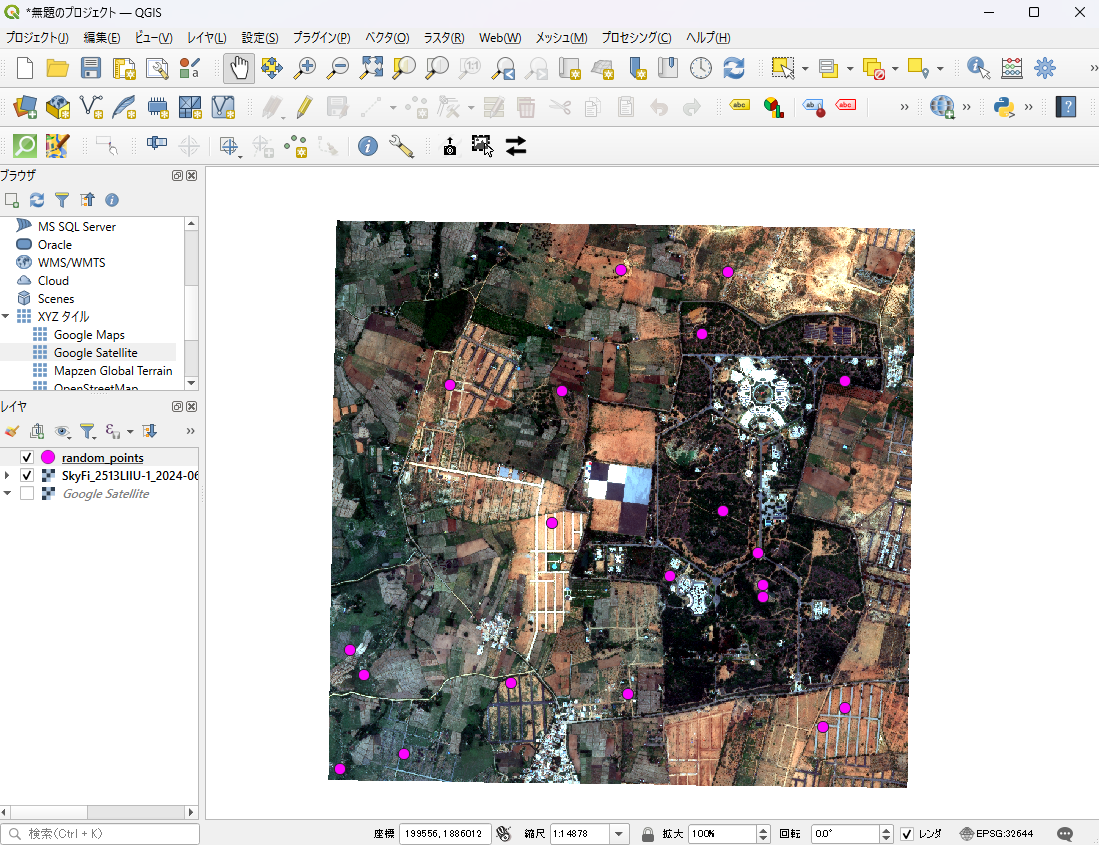Open the Raster menu
This screenshot has height=845, width=1099.
pyautogui.click(x=443, y=38)
